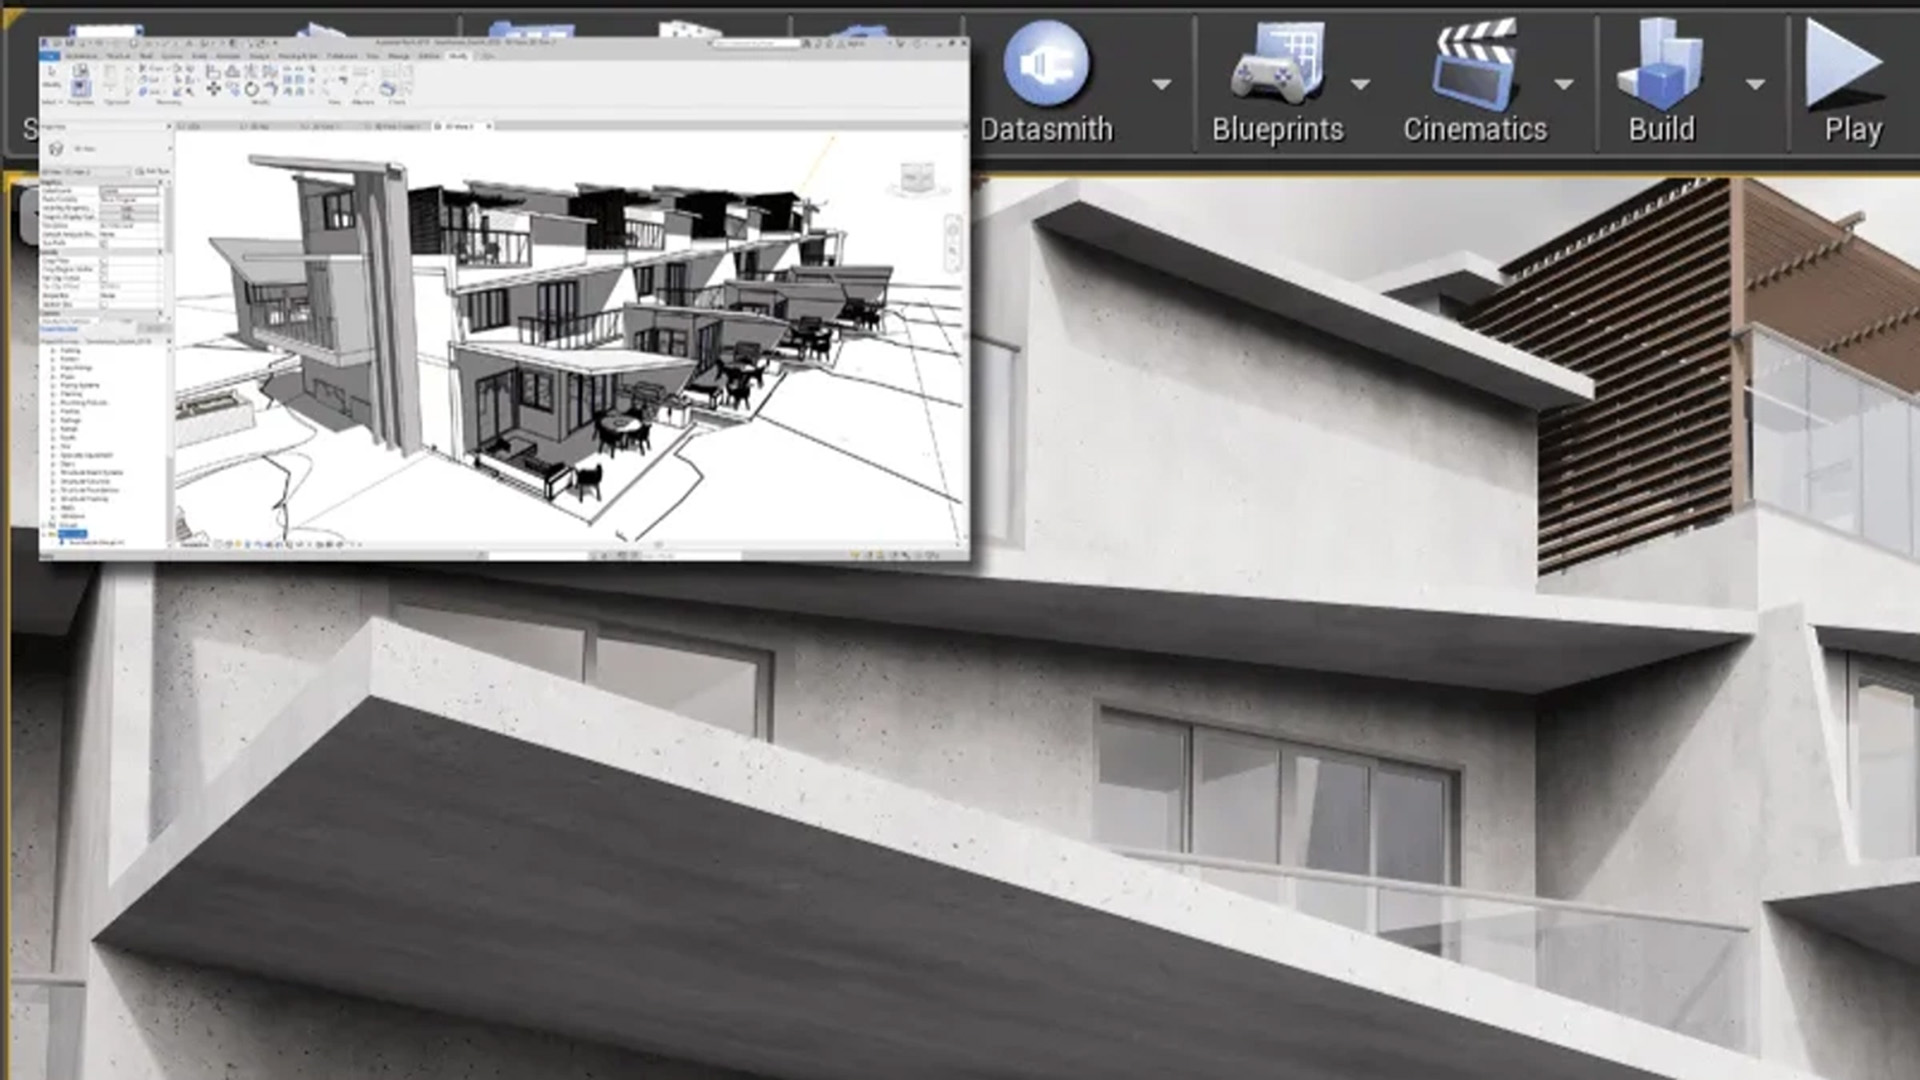Open the Blueprints dropdown arrow

[1362, 86]
